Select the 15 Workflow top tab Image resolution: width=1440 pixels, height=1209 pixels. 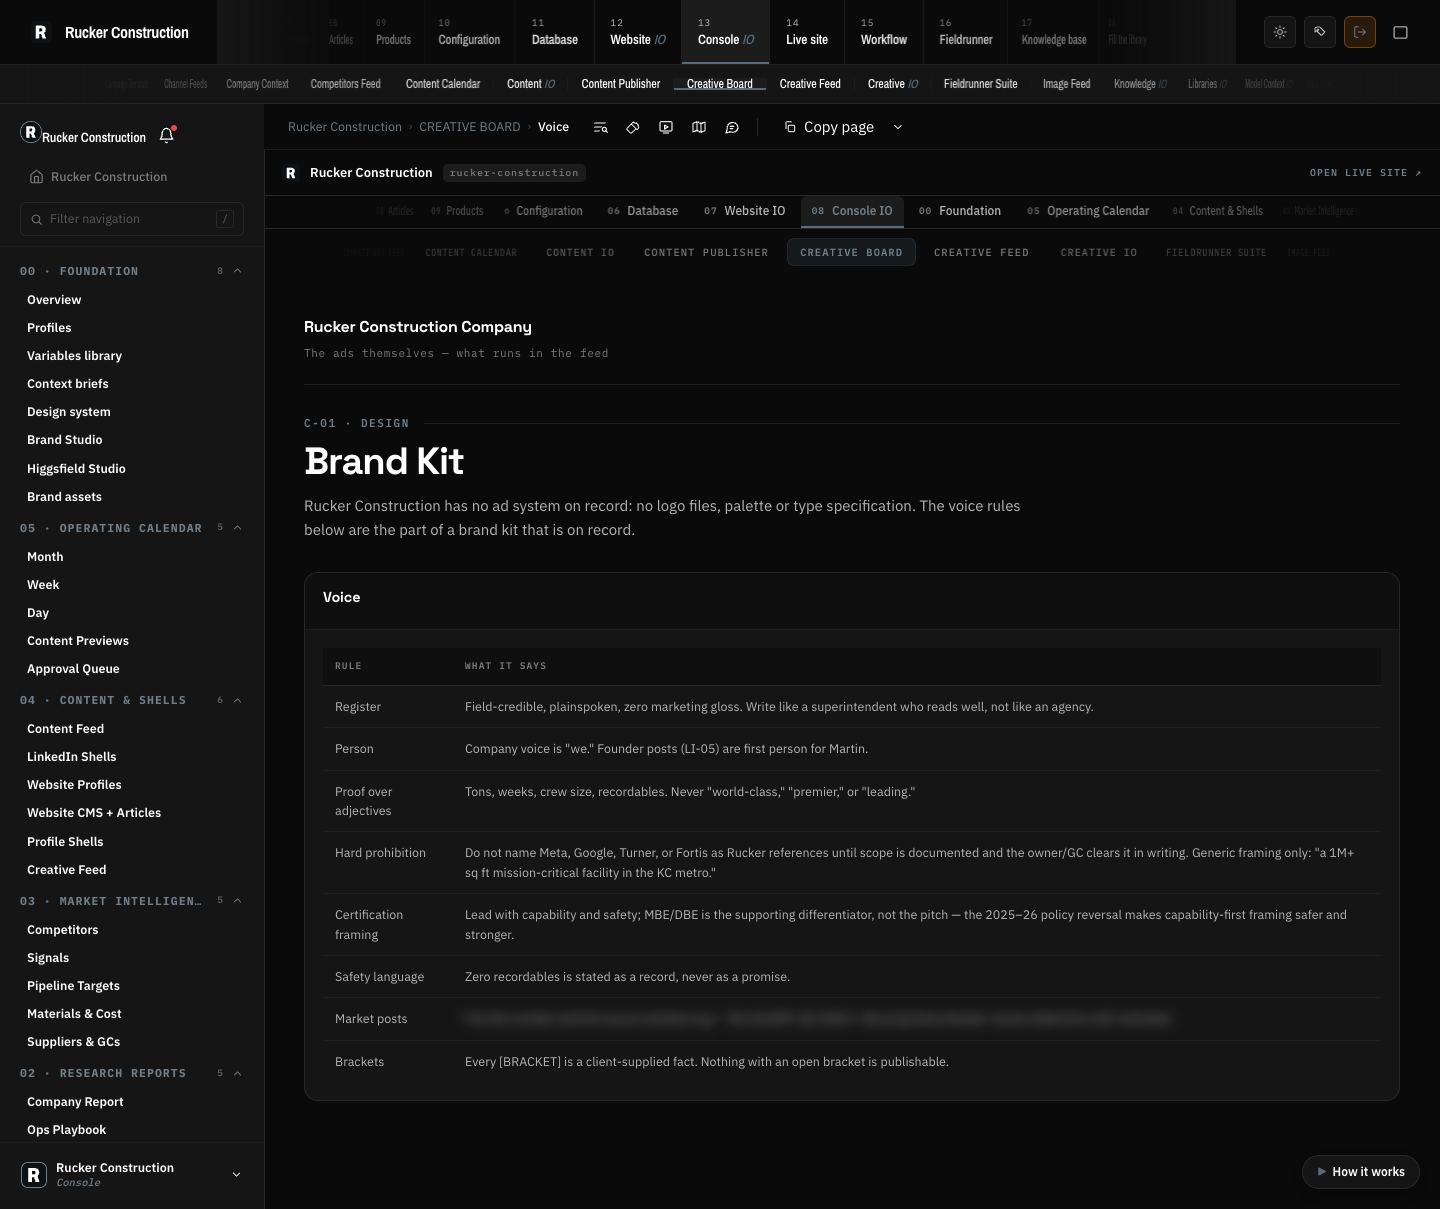[884, 32]
